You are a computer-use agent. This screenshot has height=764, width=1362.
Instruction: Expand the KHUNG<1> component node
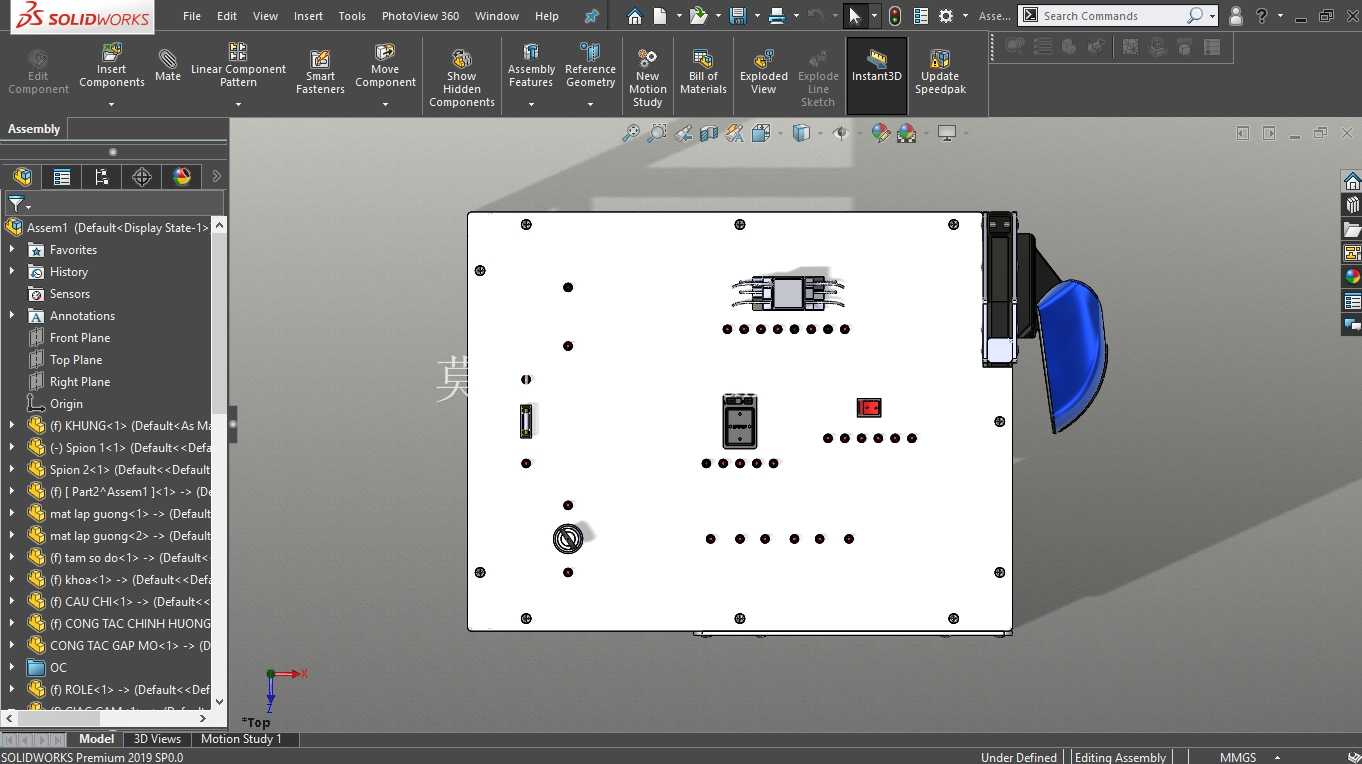click(12, 425)
